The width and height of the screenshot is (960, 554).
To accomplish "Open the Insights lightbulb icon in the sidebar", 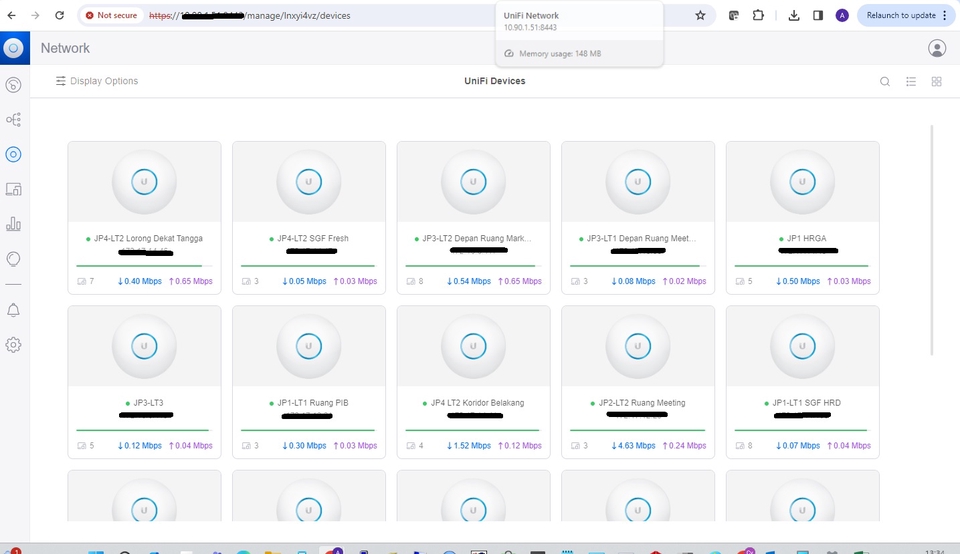I will click(13, 259).
